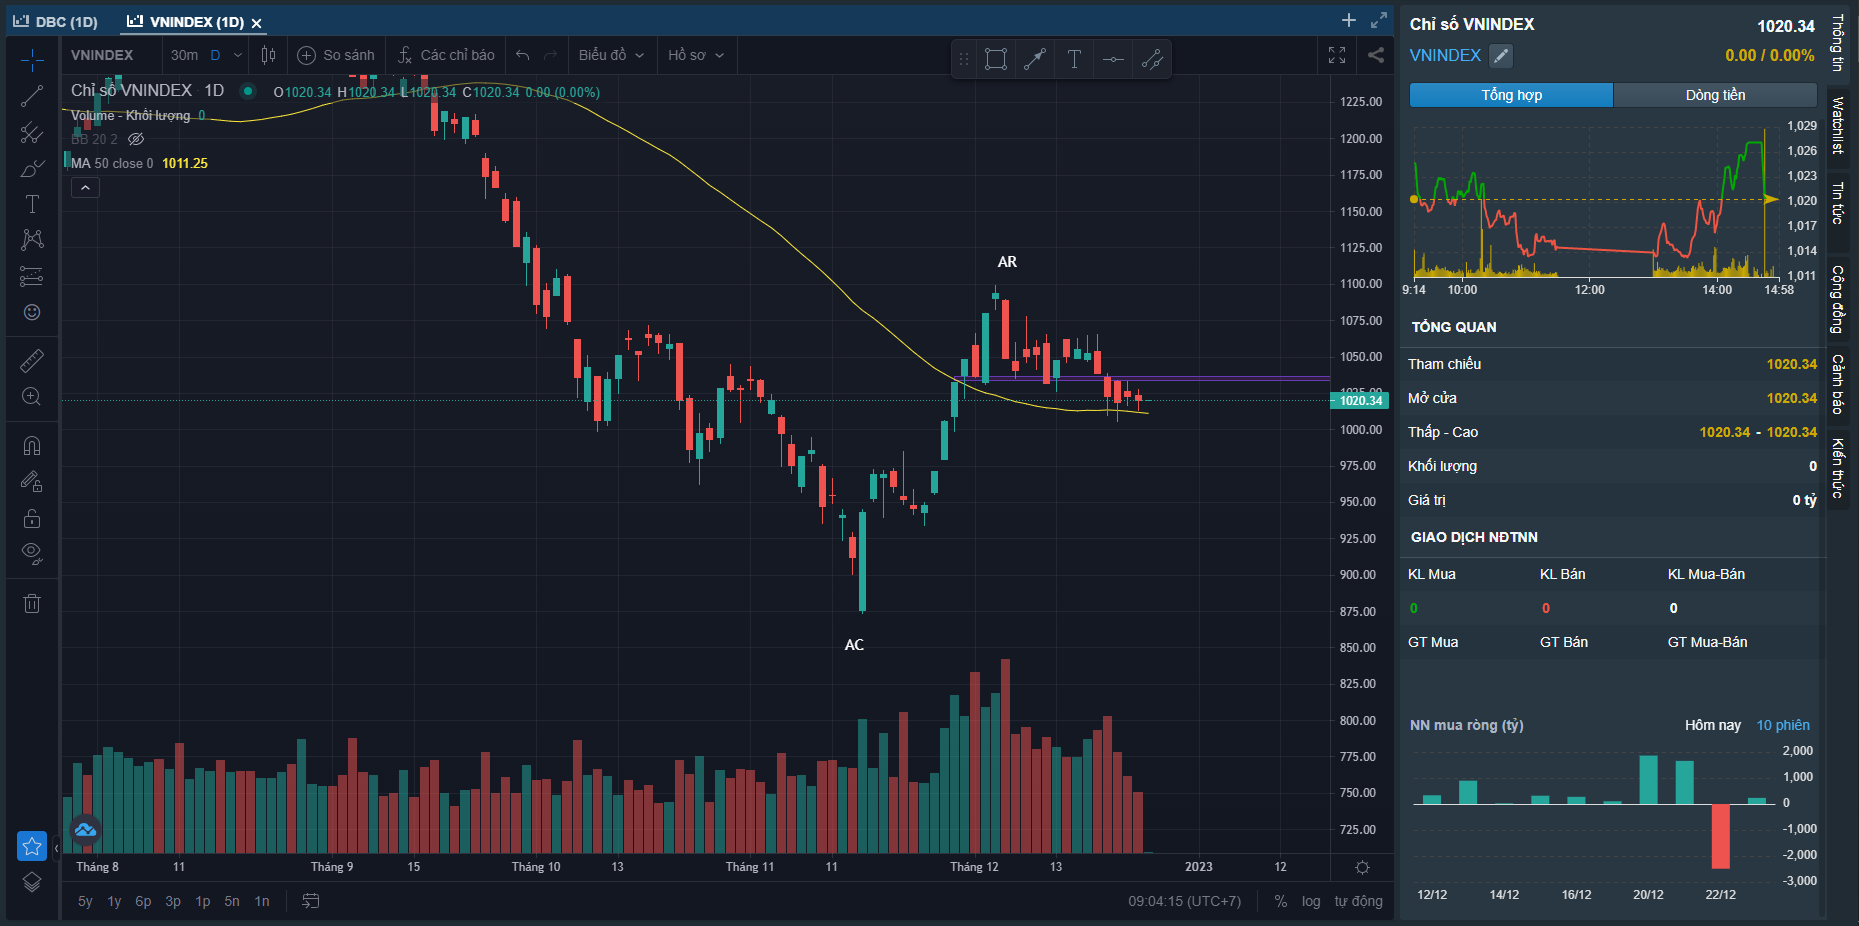Click the So sánh compare button
The width and height of the screenshot is (1859, 926).
(x=337, y=55)
